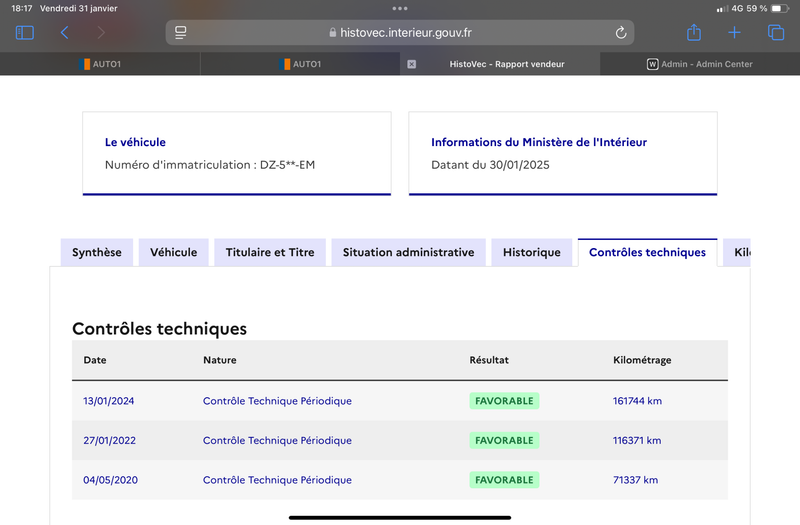Go back with the left arrow
The height and width of the screenshot is (525, 800).
(x=64, y=33)
